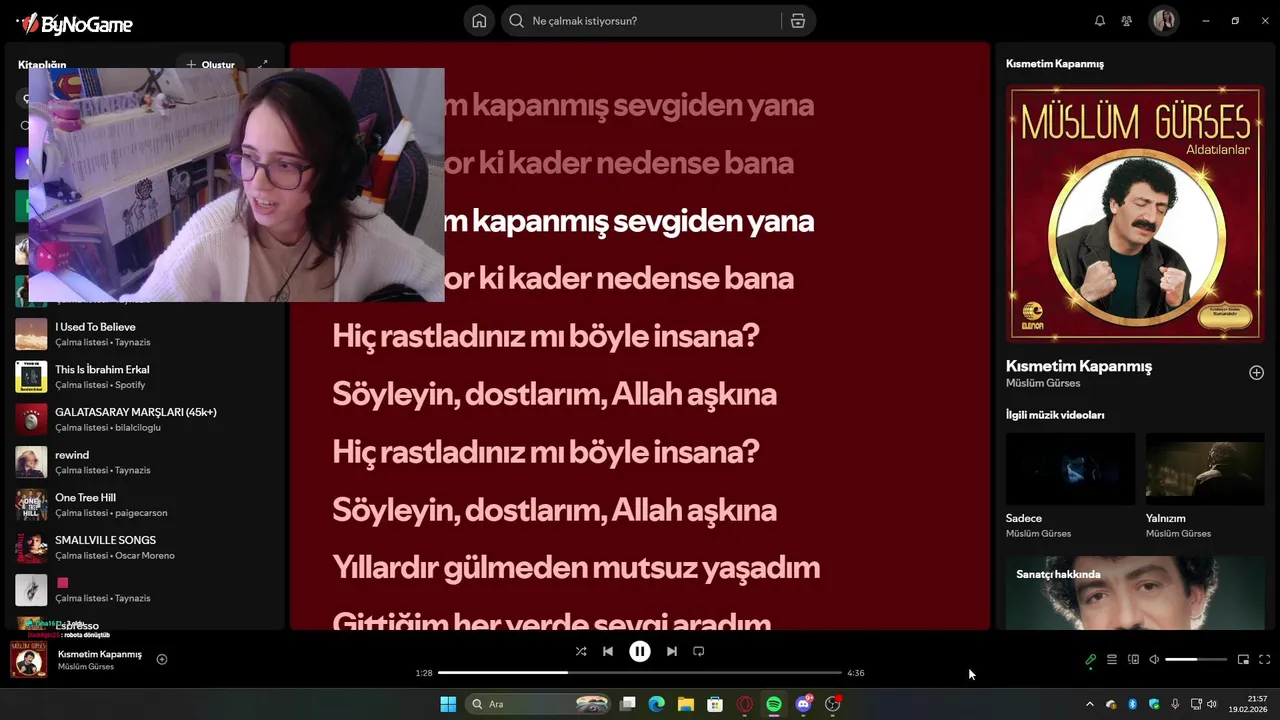Pause the current song
This screenshot has height=720, width=1280.
tap(640, 651)
